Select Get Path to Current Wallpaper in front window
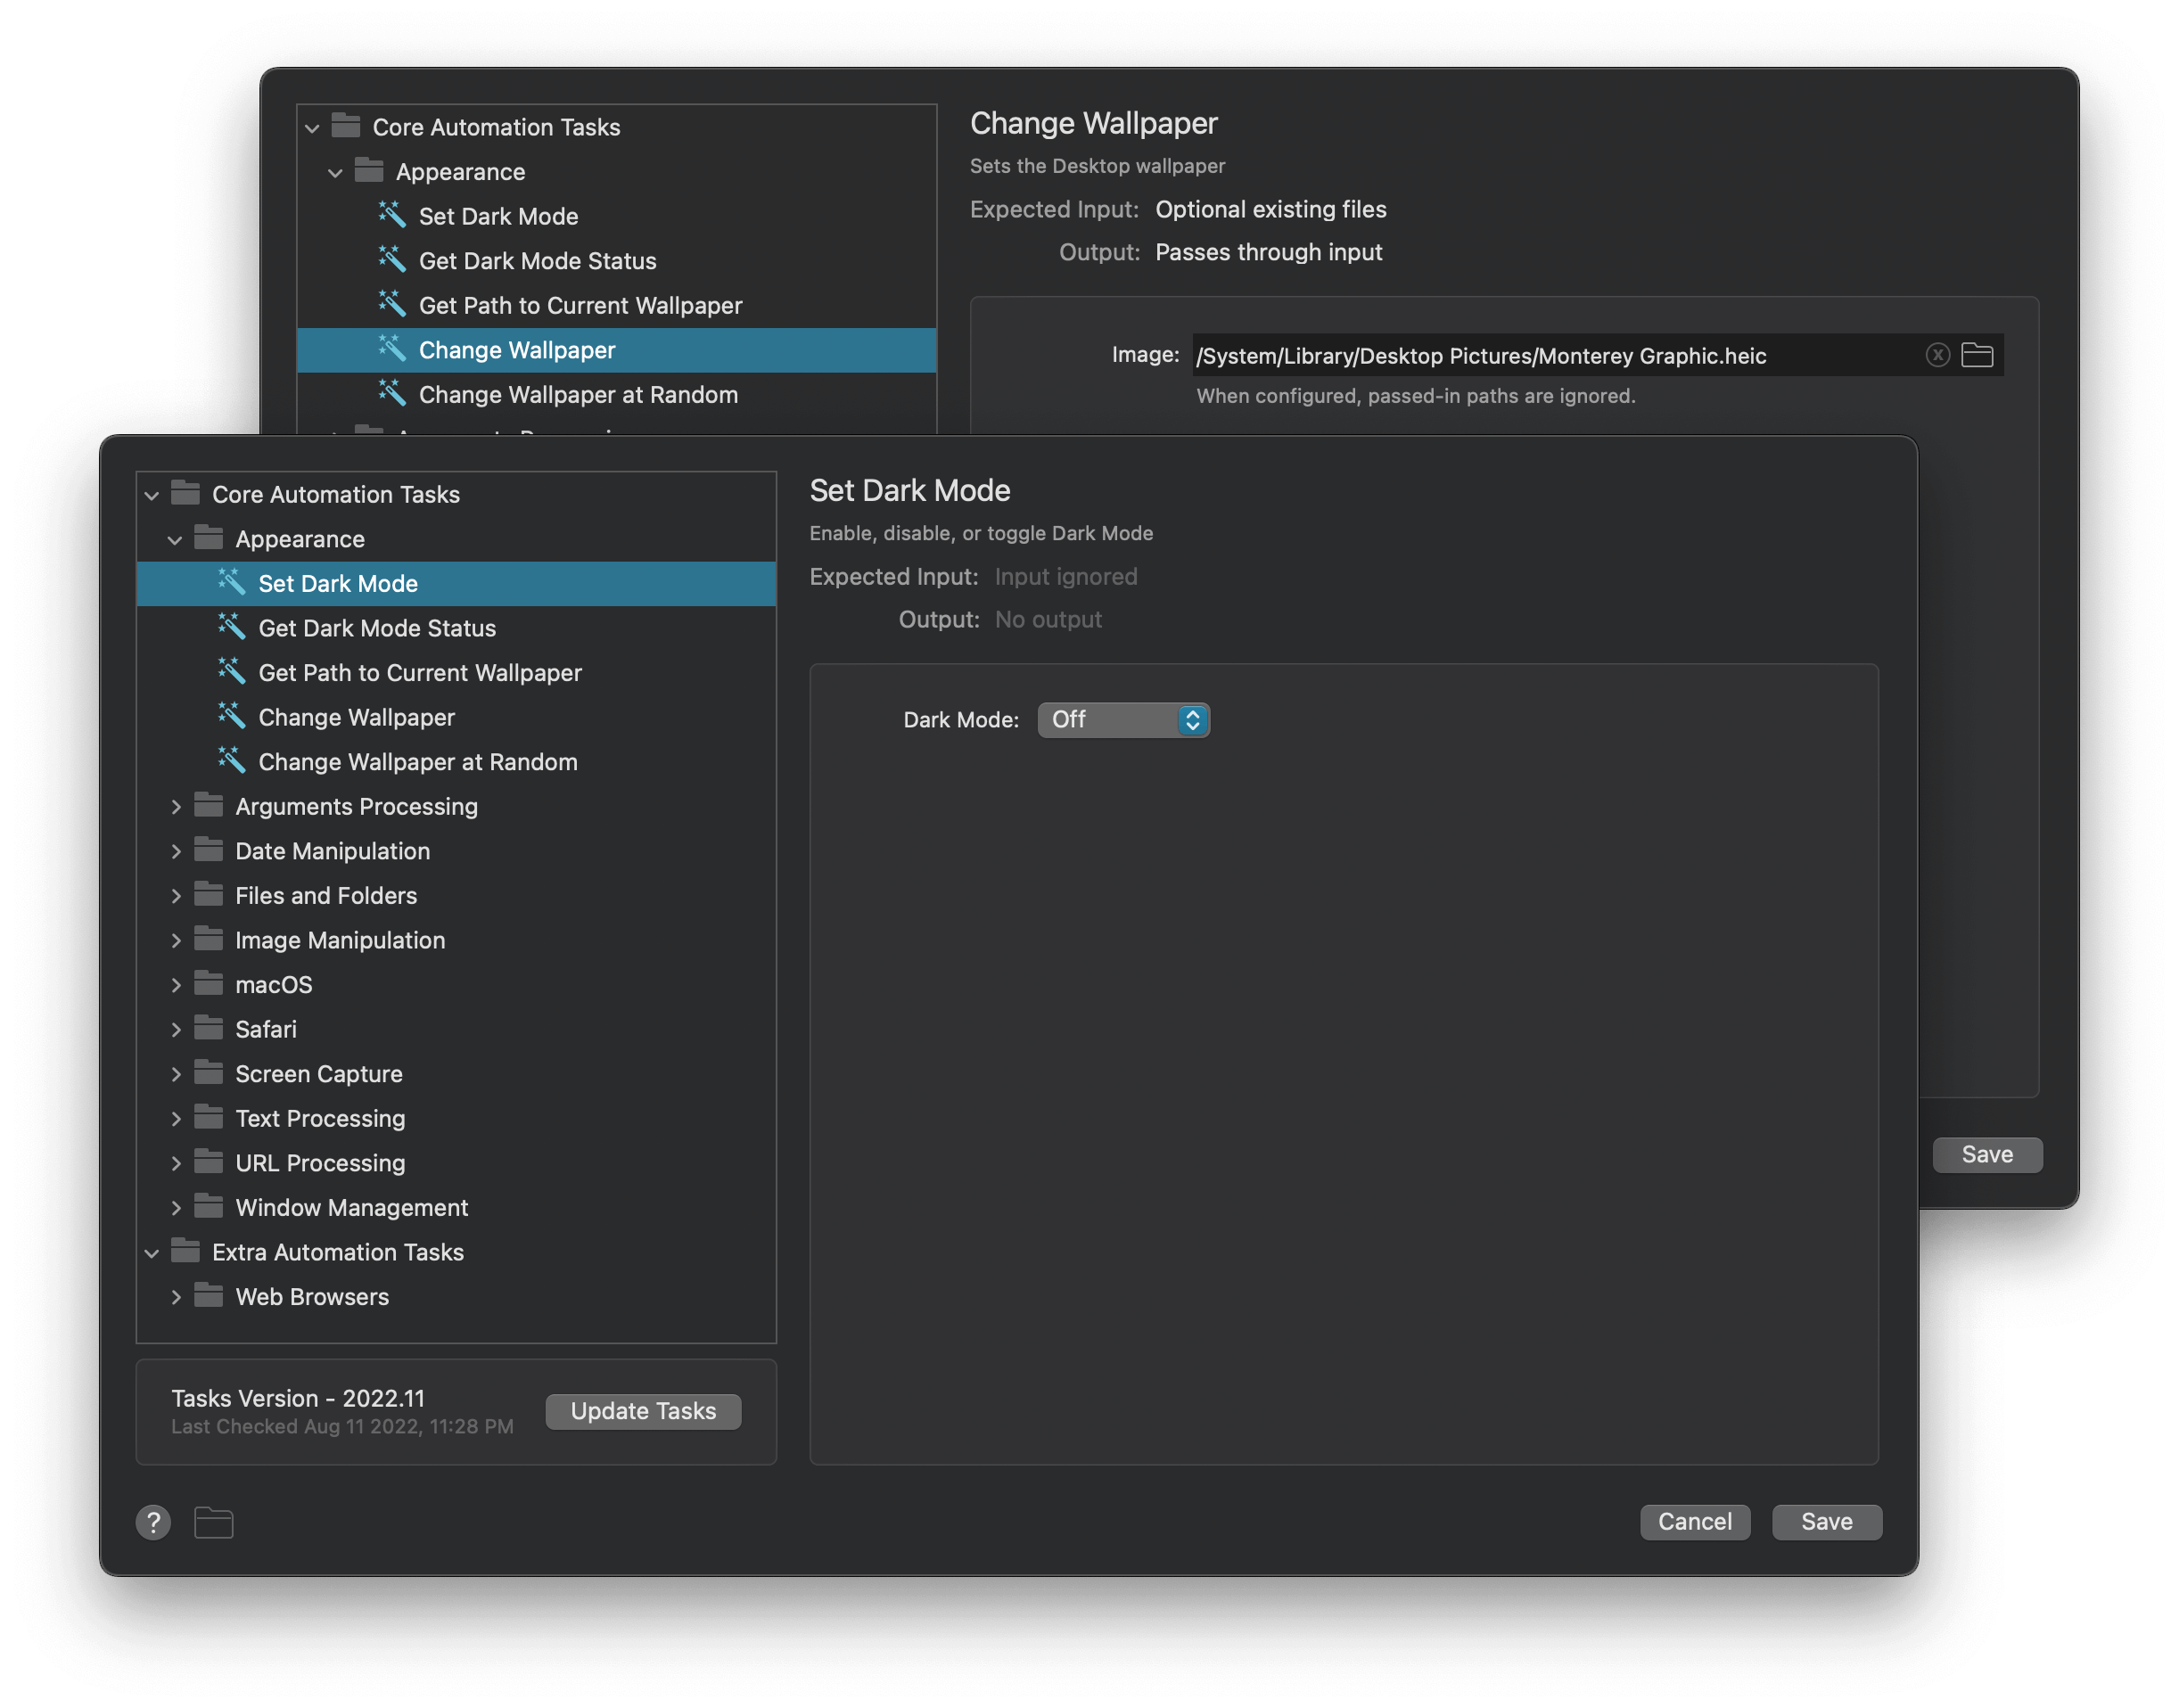 [x=420, y=673]
